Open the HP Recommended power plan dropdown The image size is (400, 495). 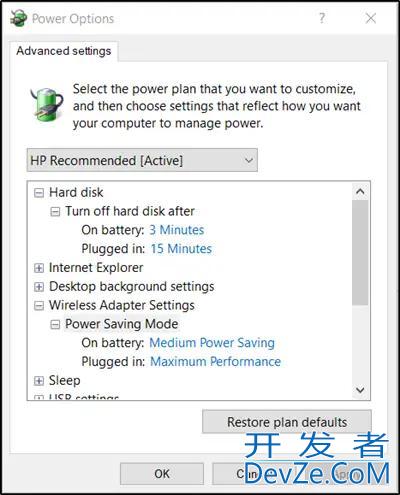tap(142, 160)
